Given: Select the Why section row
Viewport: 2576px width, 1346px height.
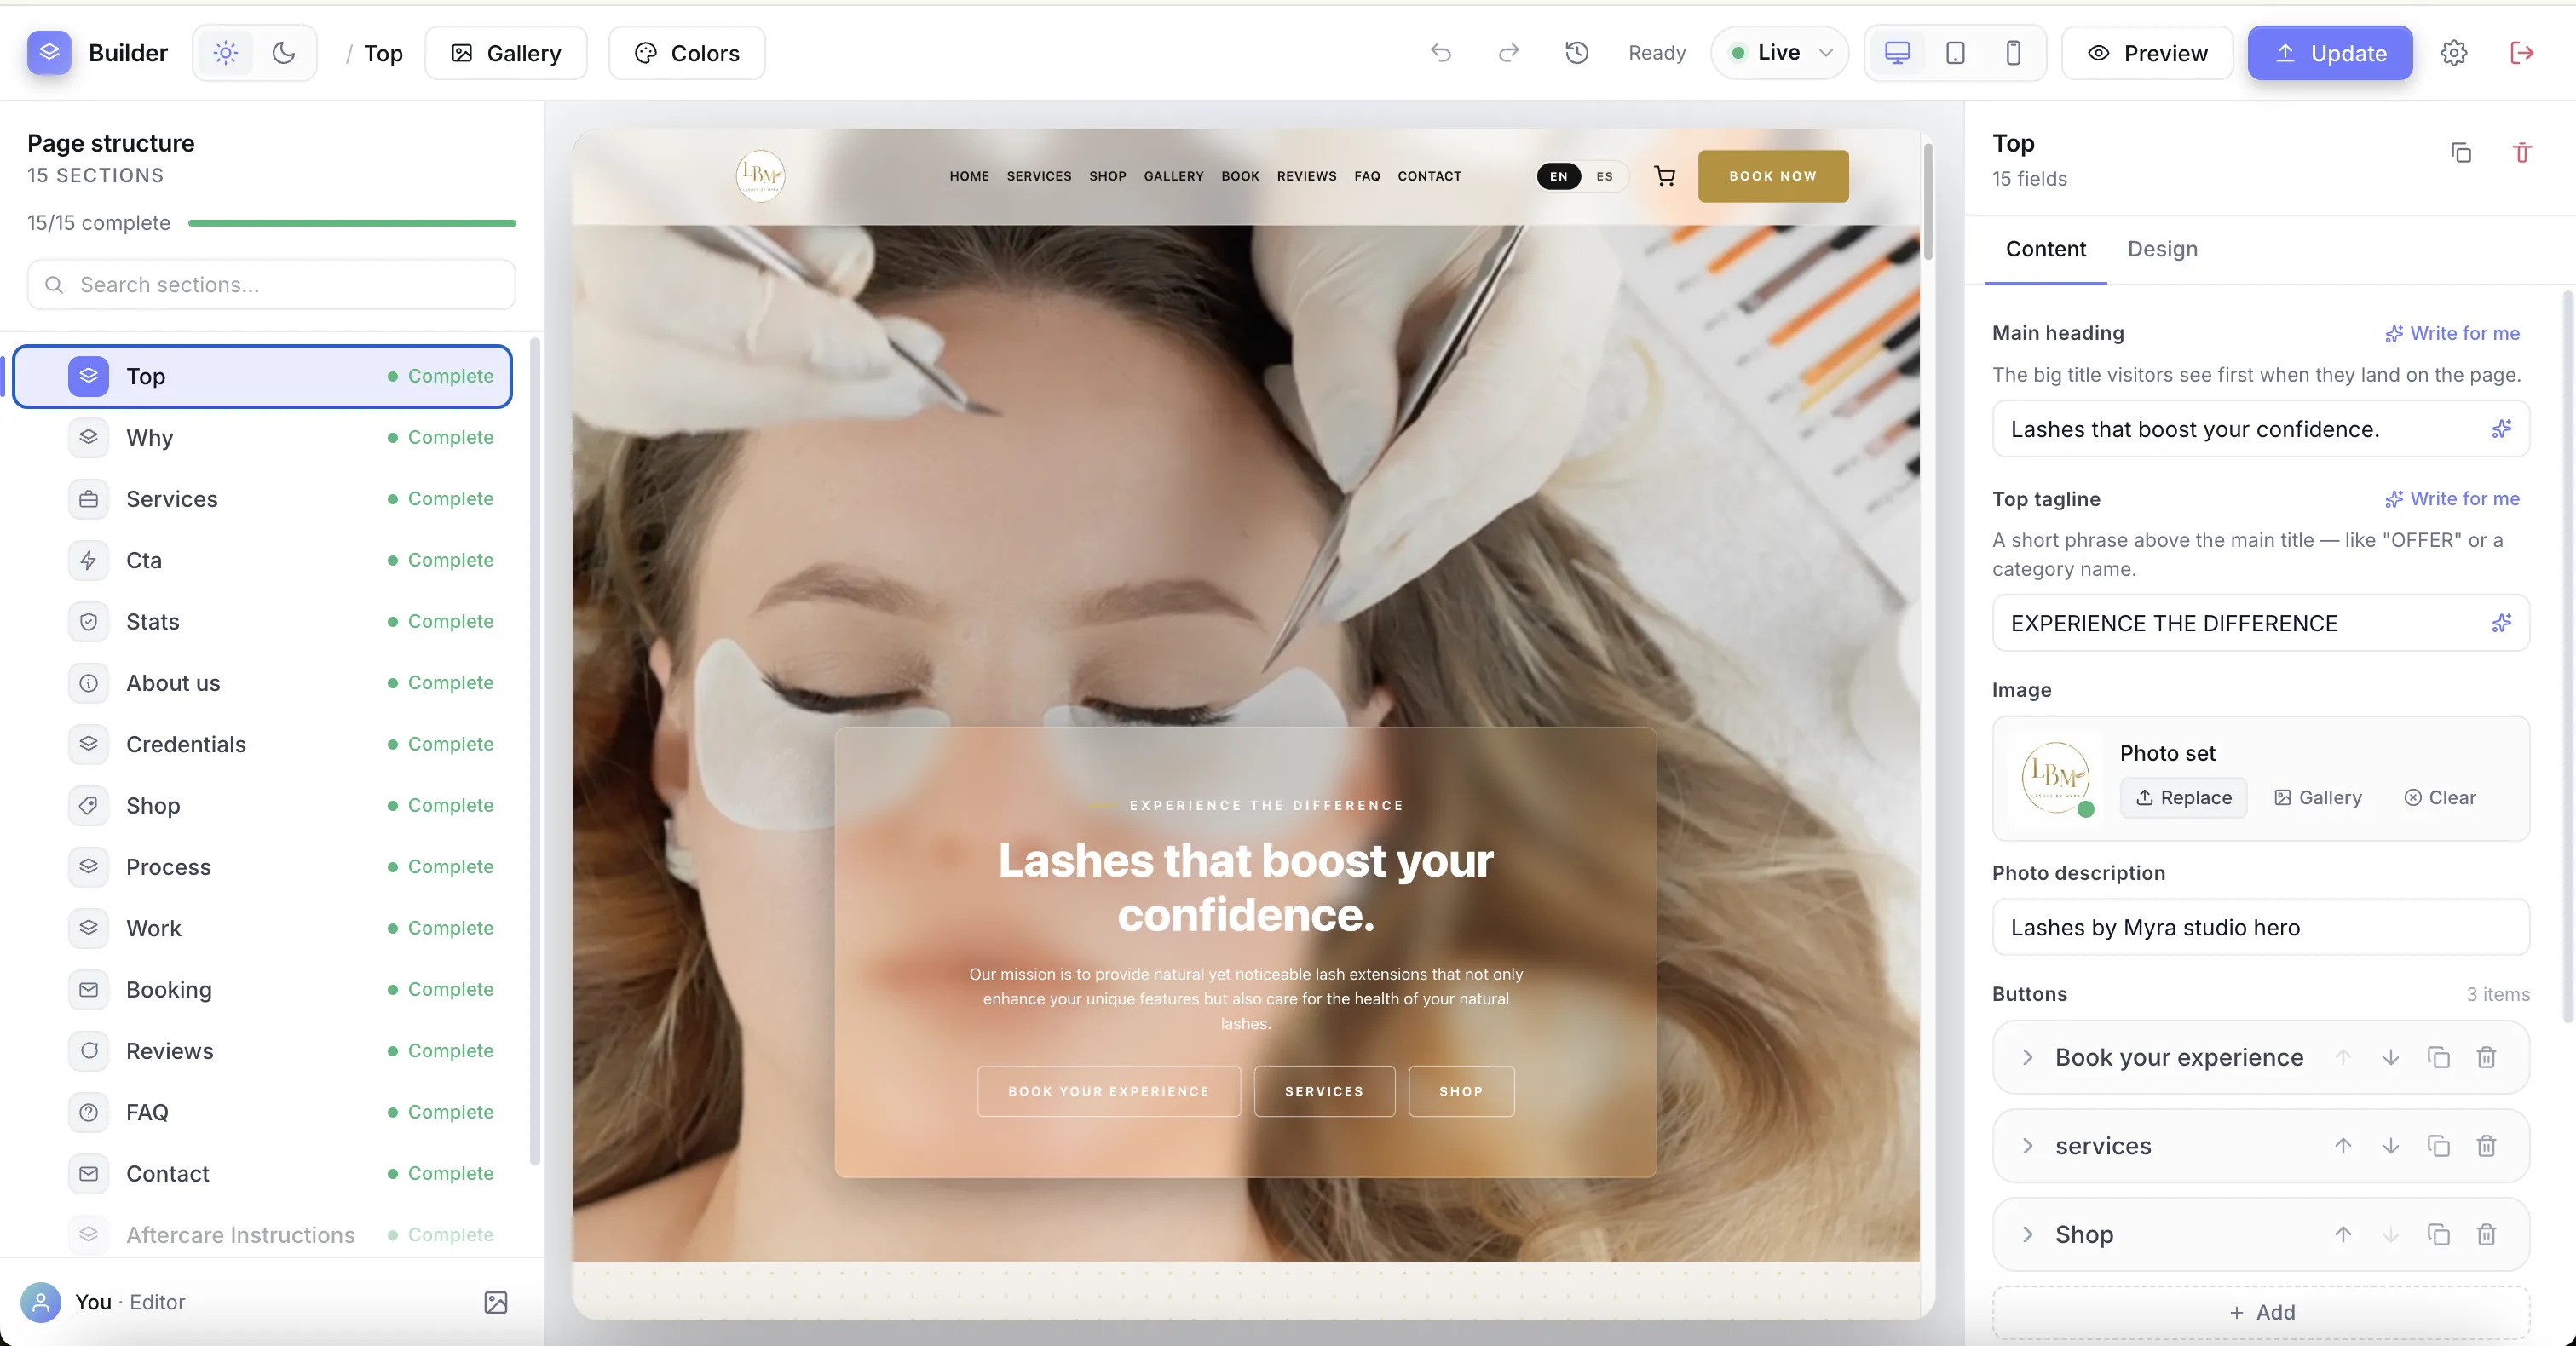Looking at the screenshot, I should tap(263, 437).
